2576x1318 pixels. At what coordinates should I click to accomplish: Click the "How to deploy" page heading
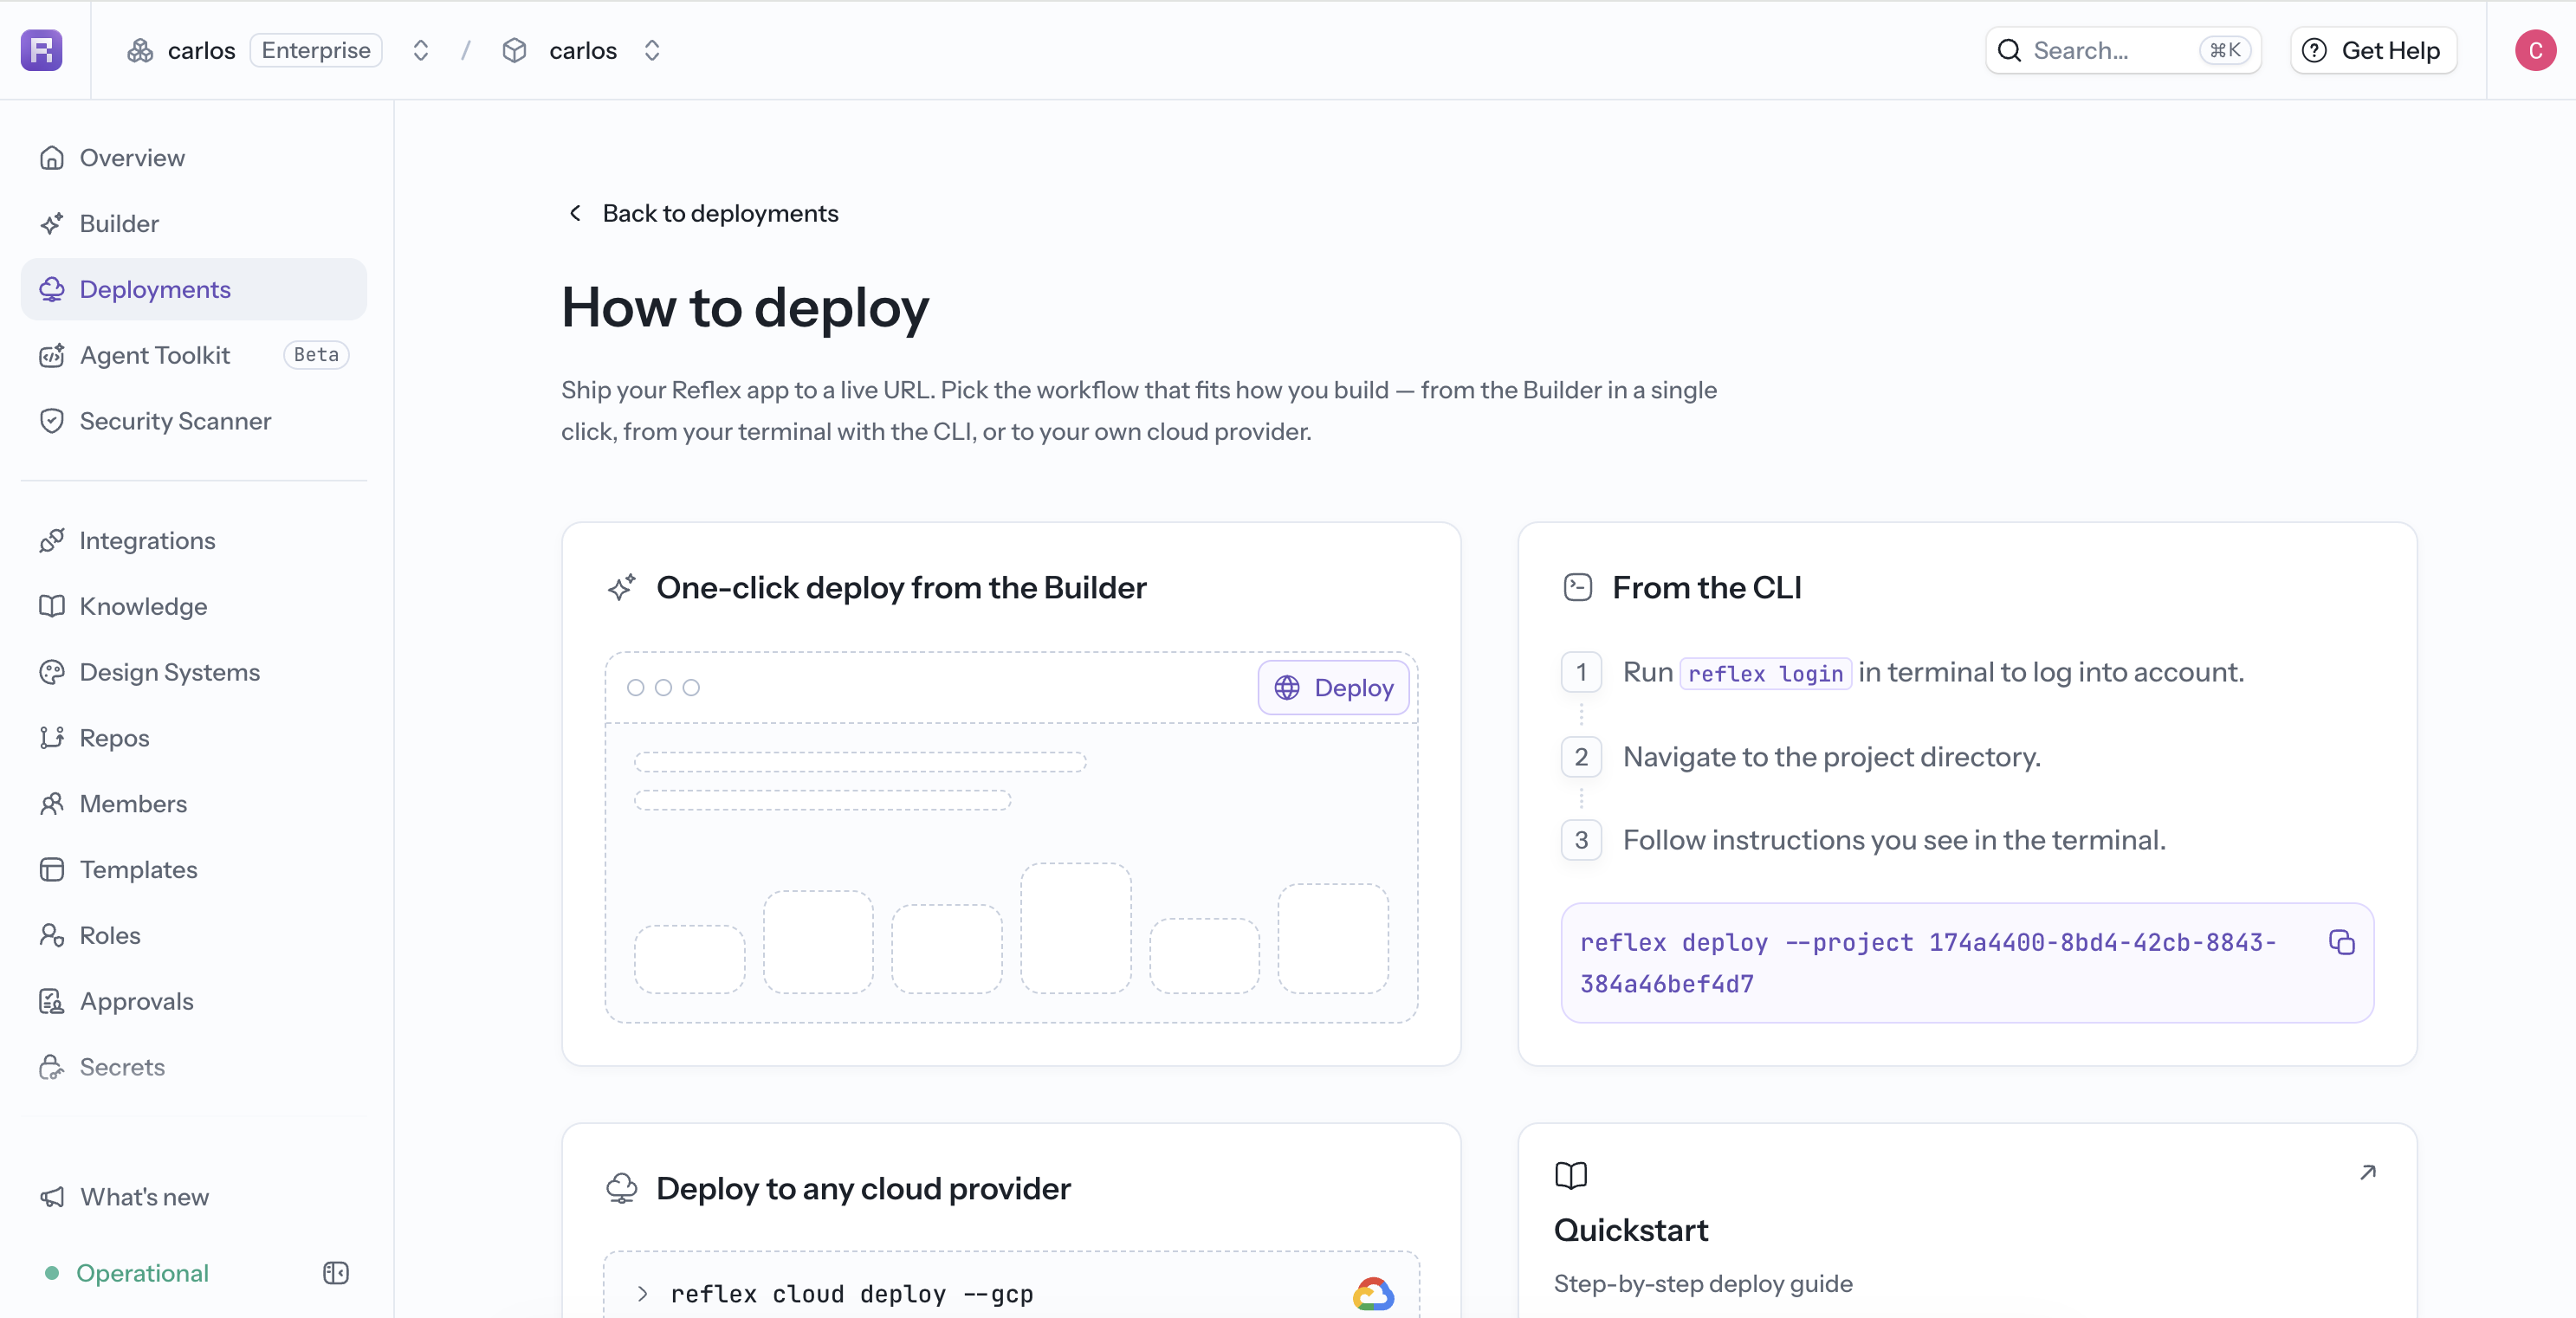pos(745,308)
